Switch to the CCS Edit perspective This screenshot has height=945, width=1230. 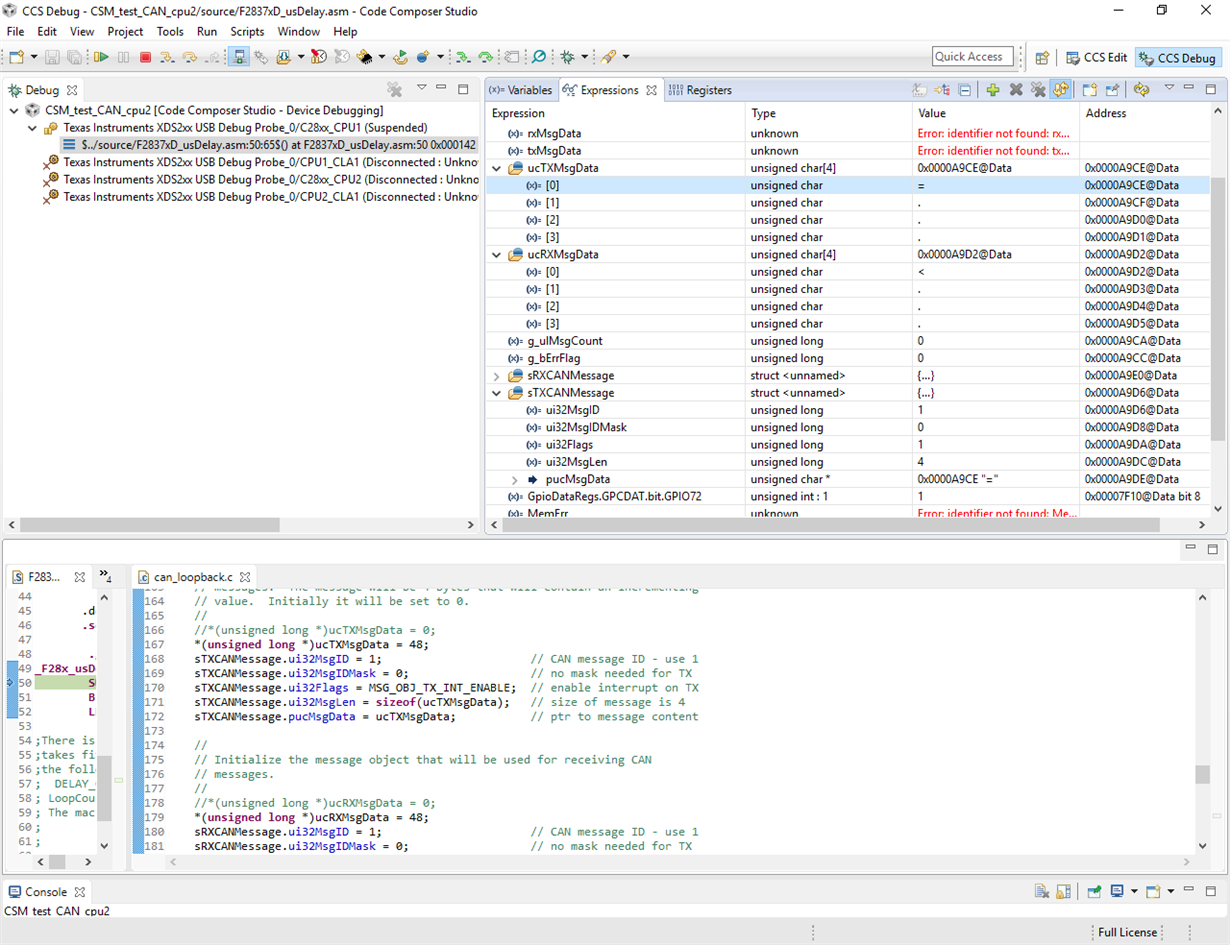click(x=1097, y=58)
